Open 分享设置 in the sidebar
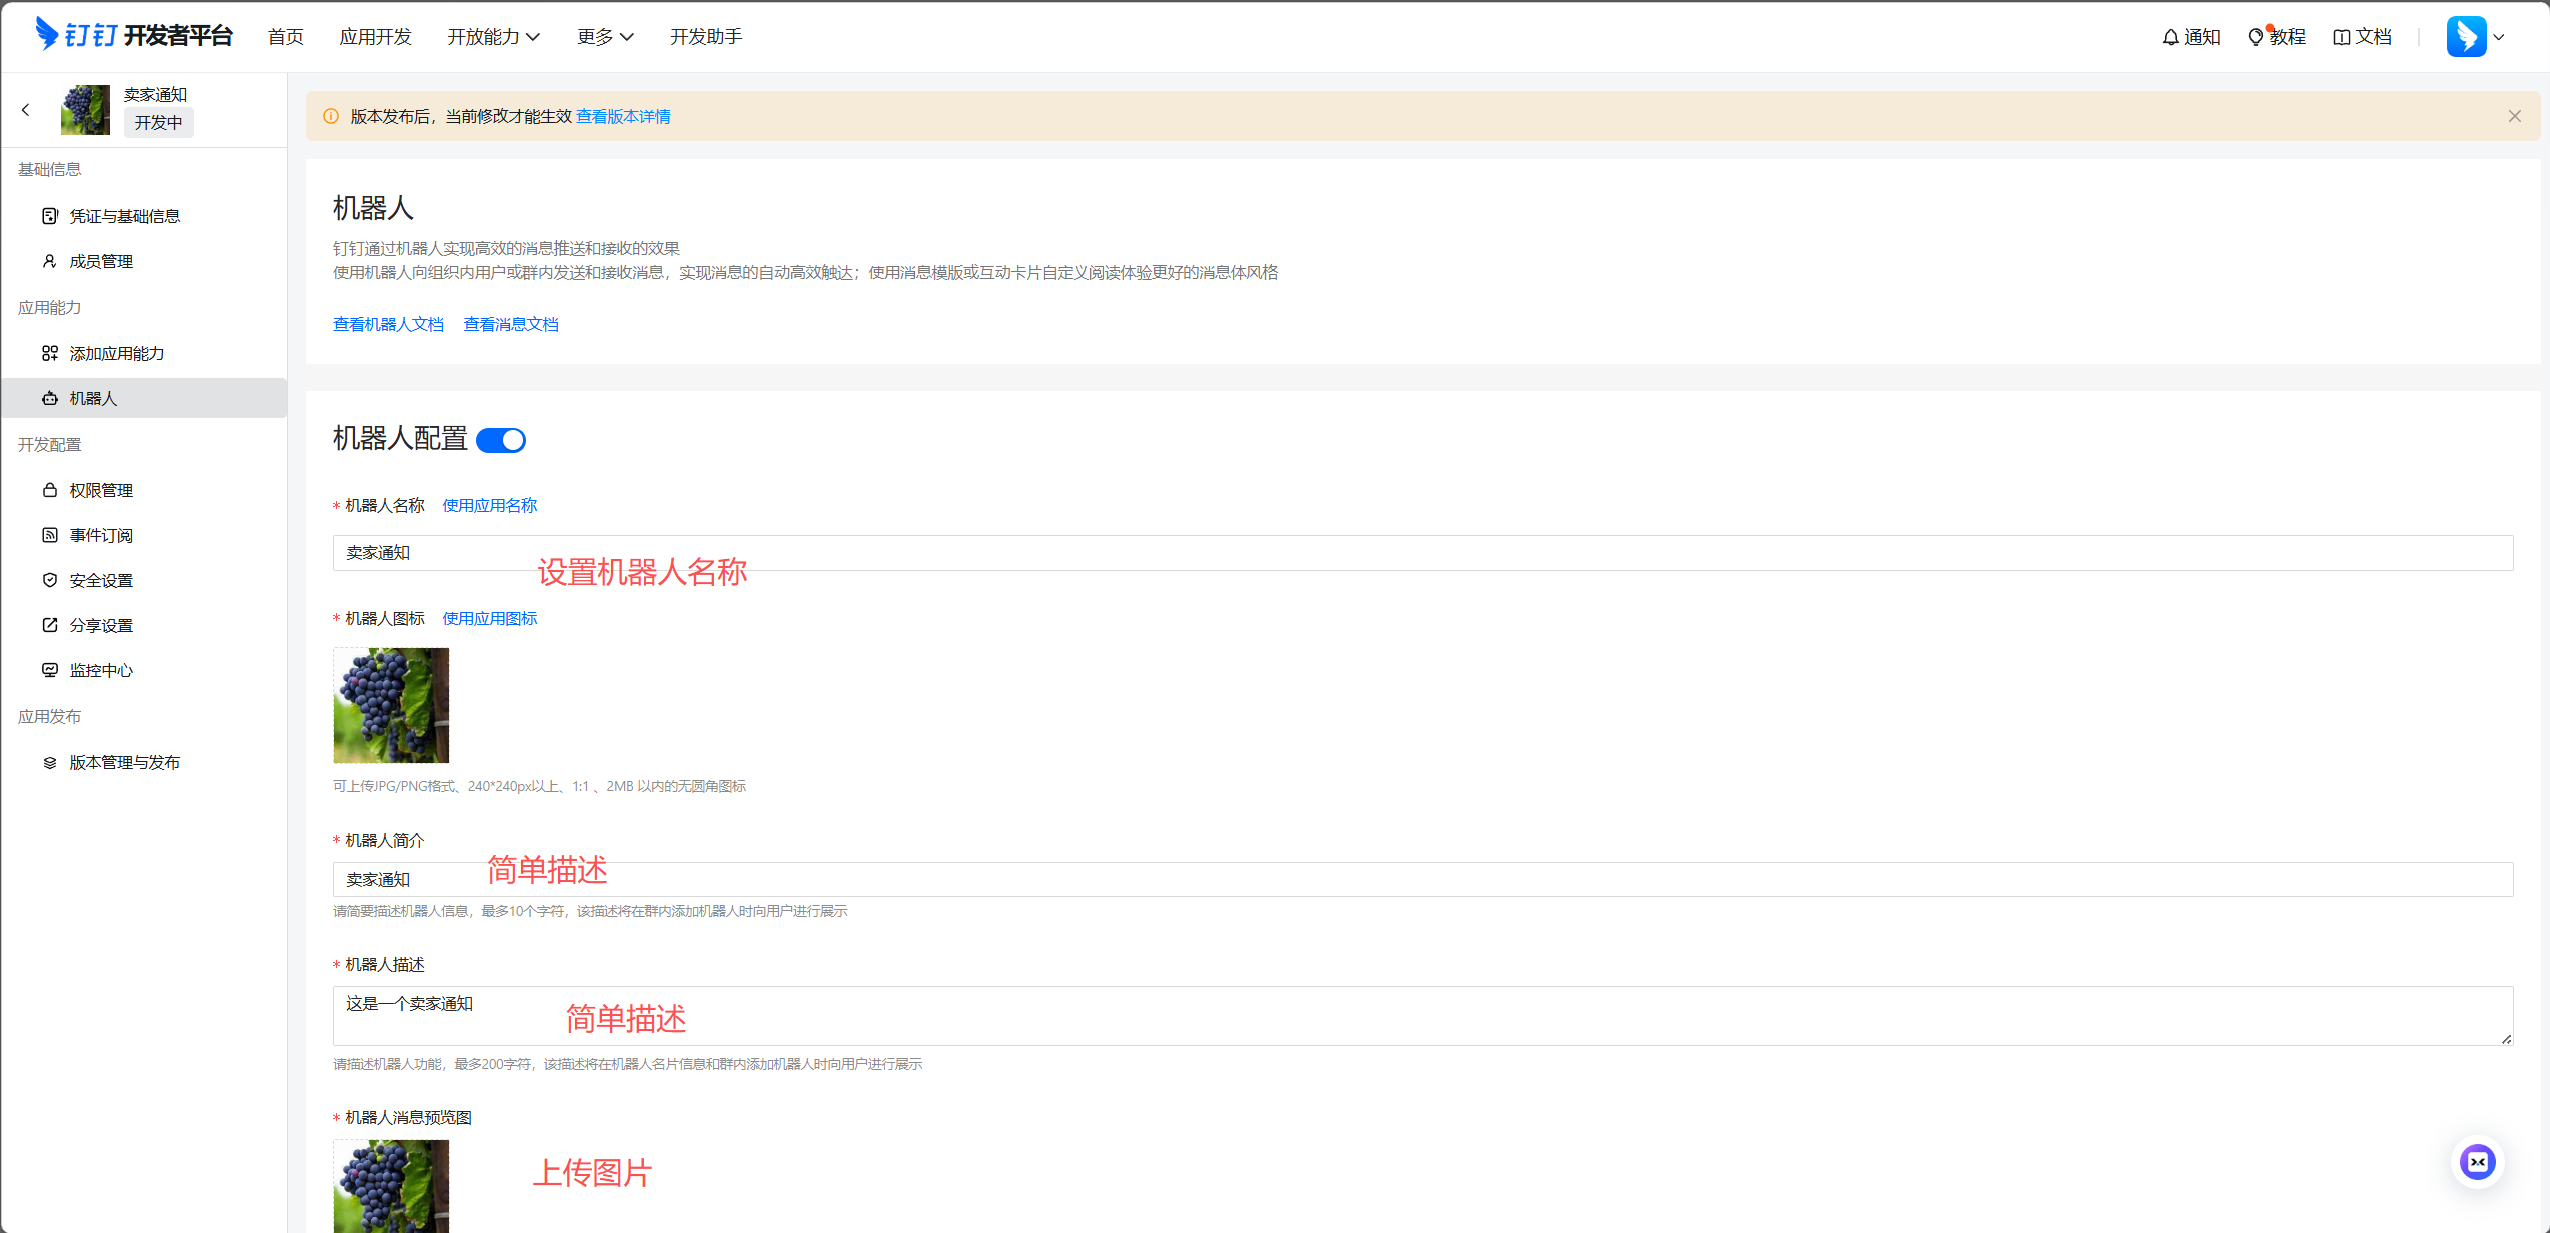This screenshot has height=1233, width=2550. coord(144,625)
